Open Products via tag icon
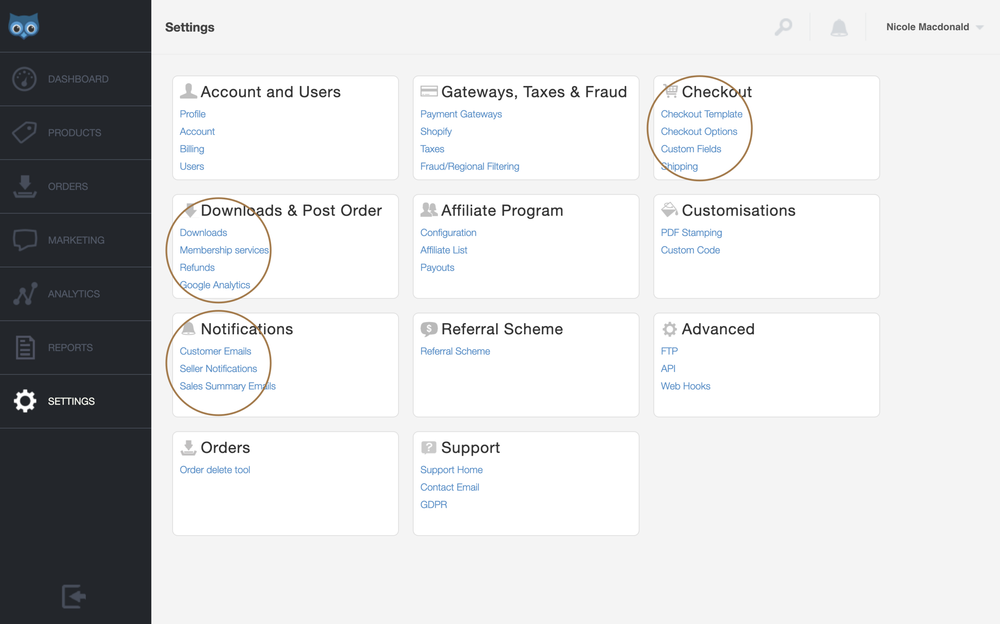The width and height of the screenshot is (1000, 624). tap(25, 133)
